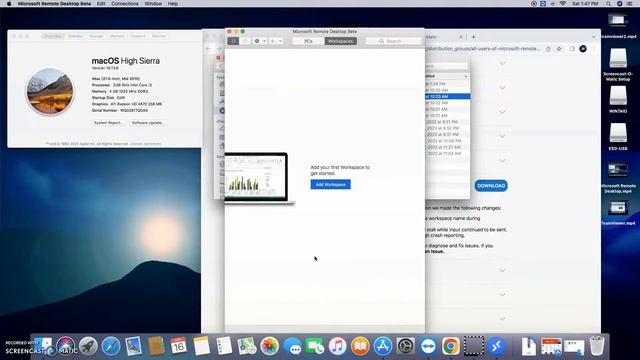The height and width of the screenshot is (360, 640).
Task: Bookmark this page with the star icon
Action: pyautogui.click(x=559, y=49)
